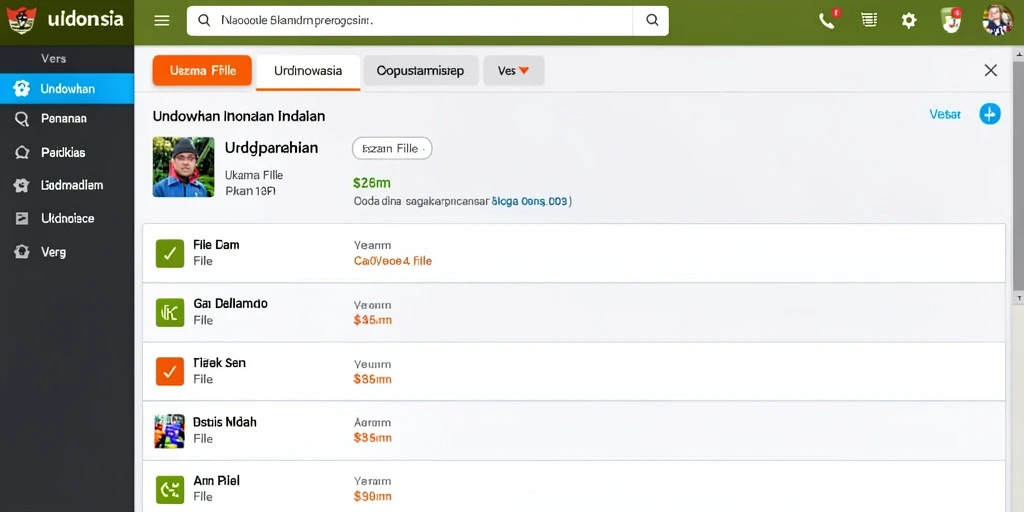
Task: Select Verg in the sidebar
Action: click(67, 252)
